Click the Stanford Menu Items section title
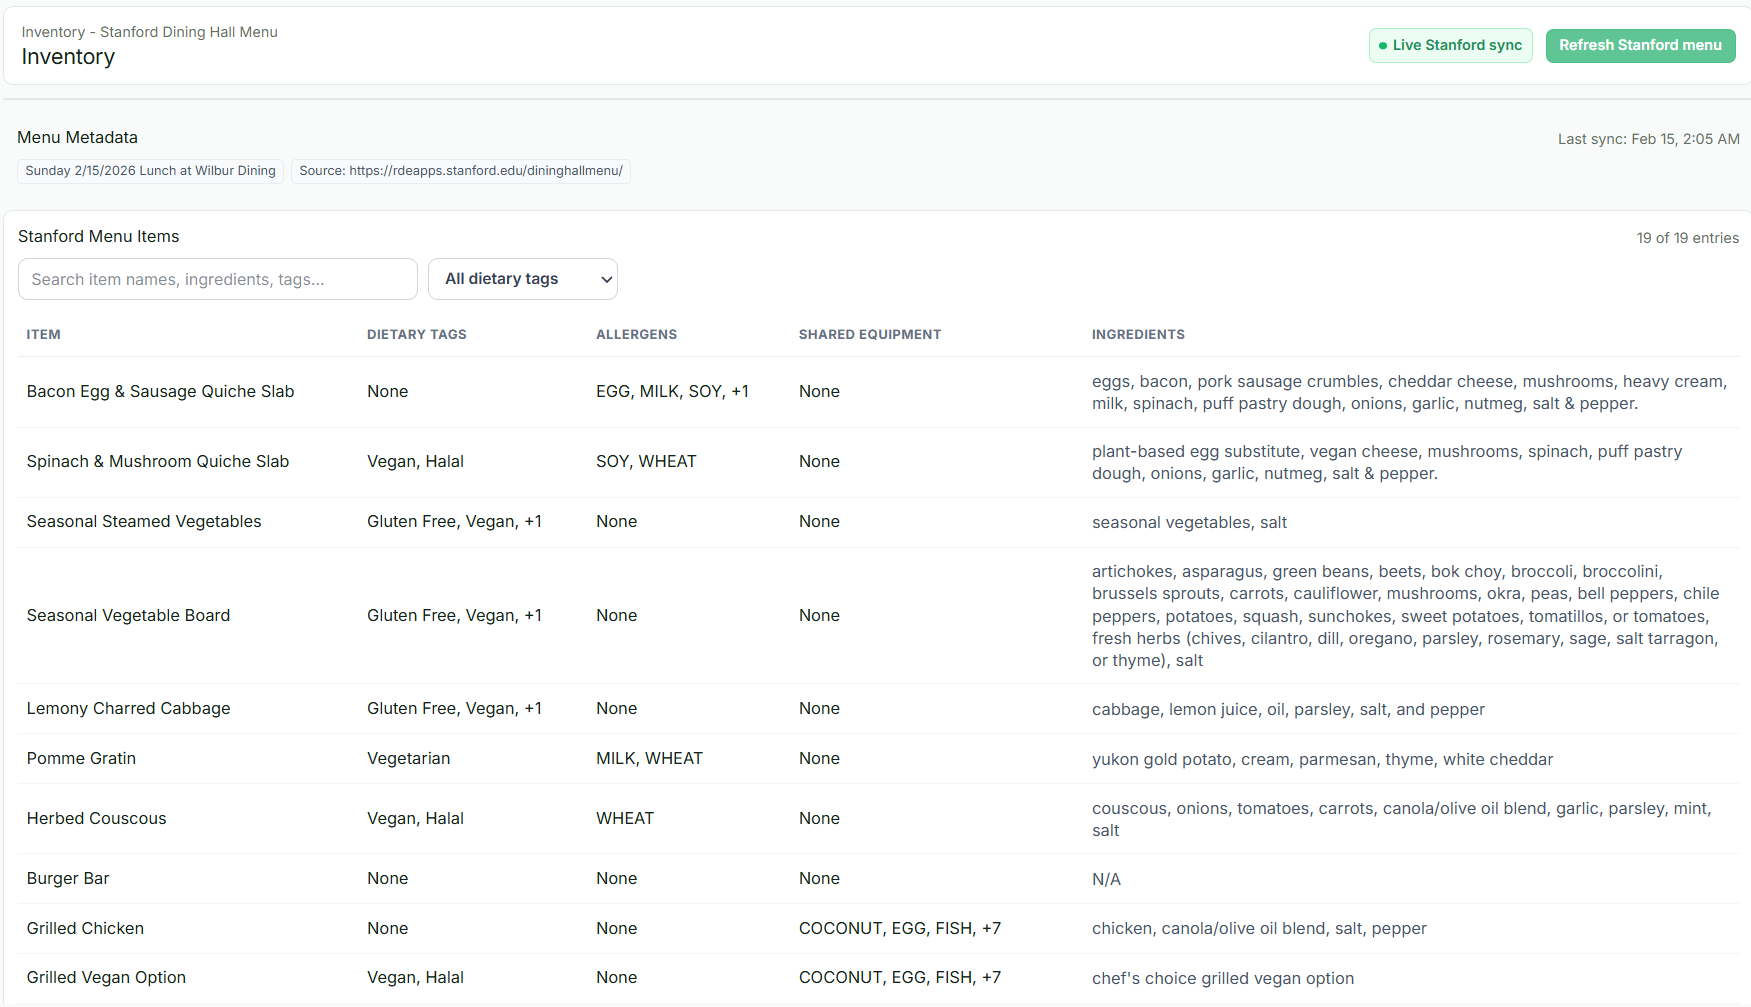This screenshot has width=1751, height=1007. coord(99,236)
